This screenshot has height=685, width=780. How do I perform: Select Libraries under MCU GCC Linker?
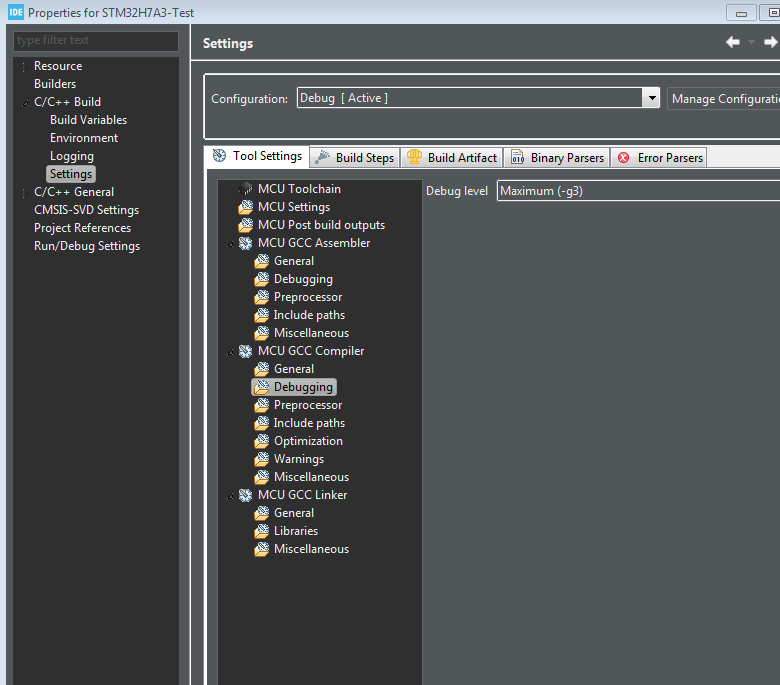(x=296, y=531)
